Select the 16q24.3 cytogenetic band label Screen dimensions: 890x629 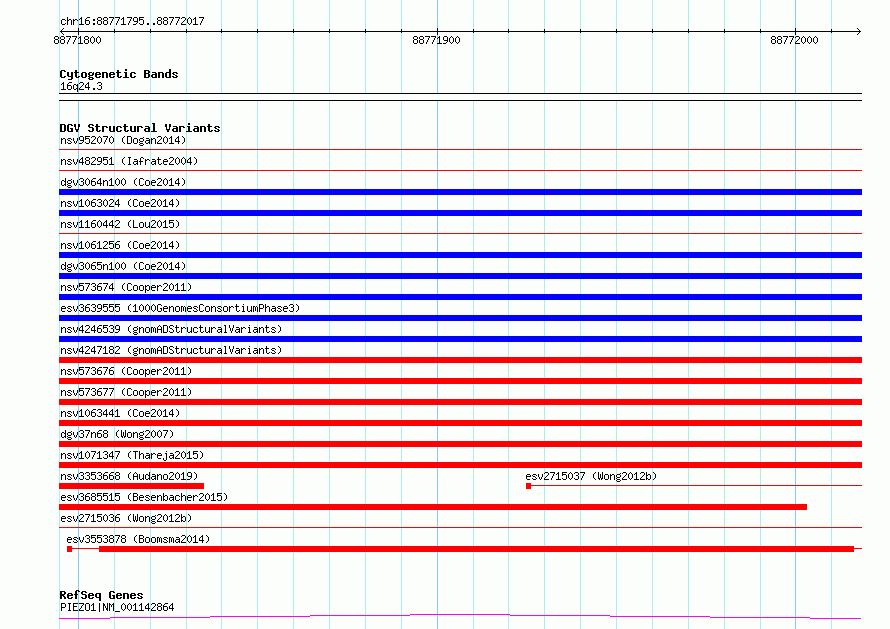81,86
